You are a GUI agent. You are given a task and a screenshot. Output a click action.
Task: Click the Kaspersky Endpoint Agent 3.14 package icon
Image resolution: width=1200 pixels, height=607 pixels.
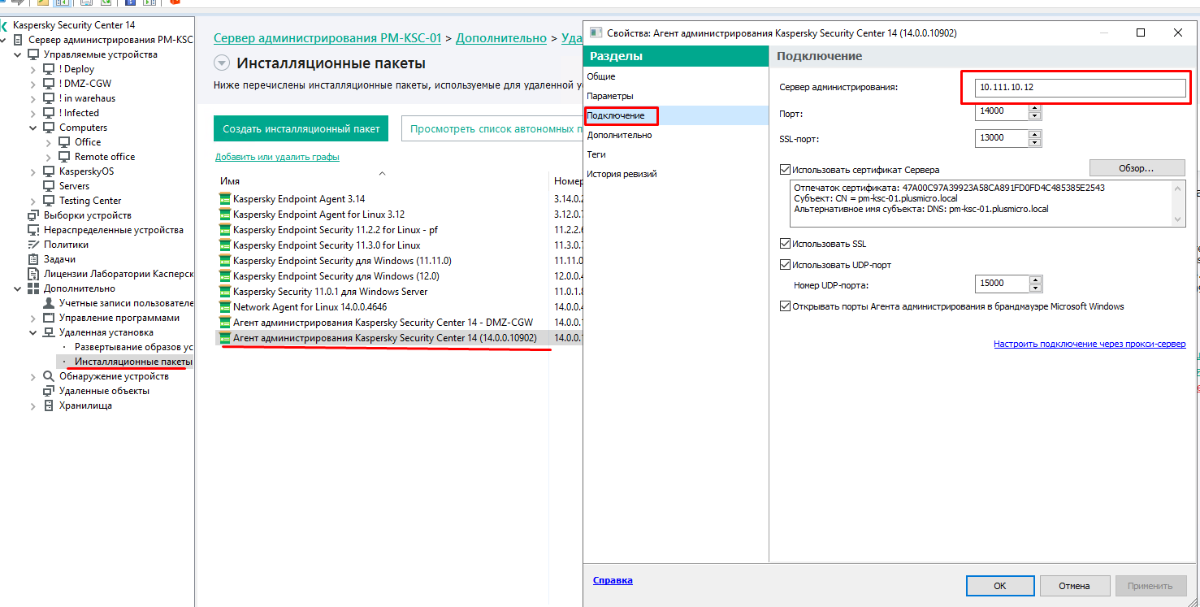[225, 199]
